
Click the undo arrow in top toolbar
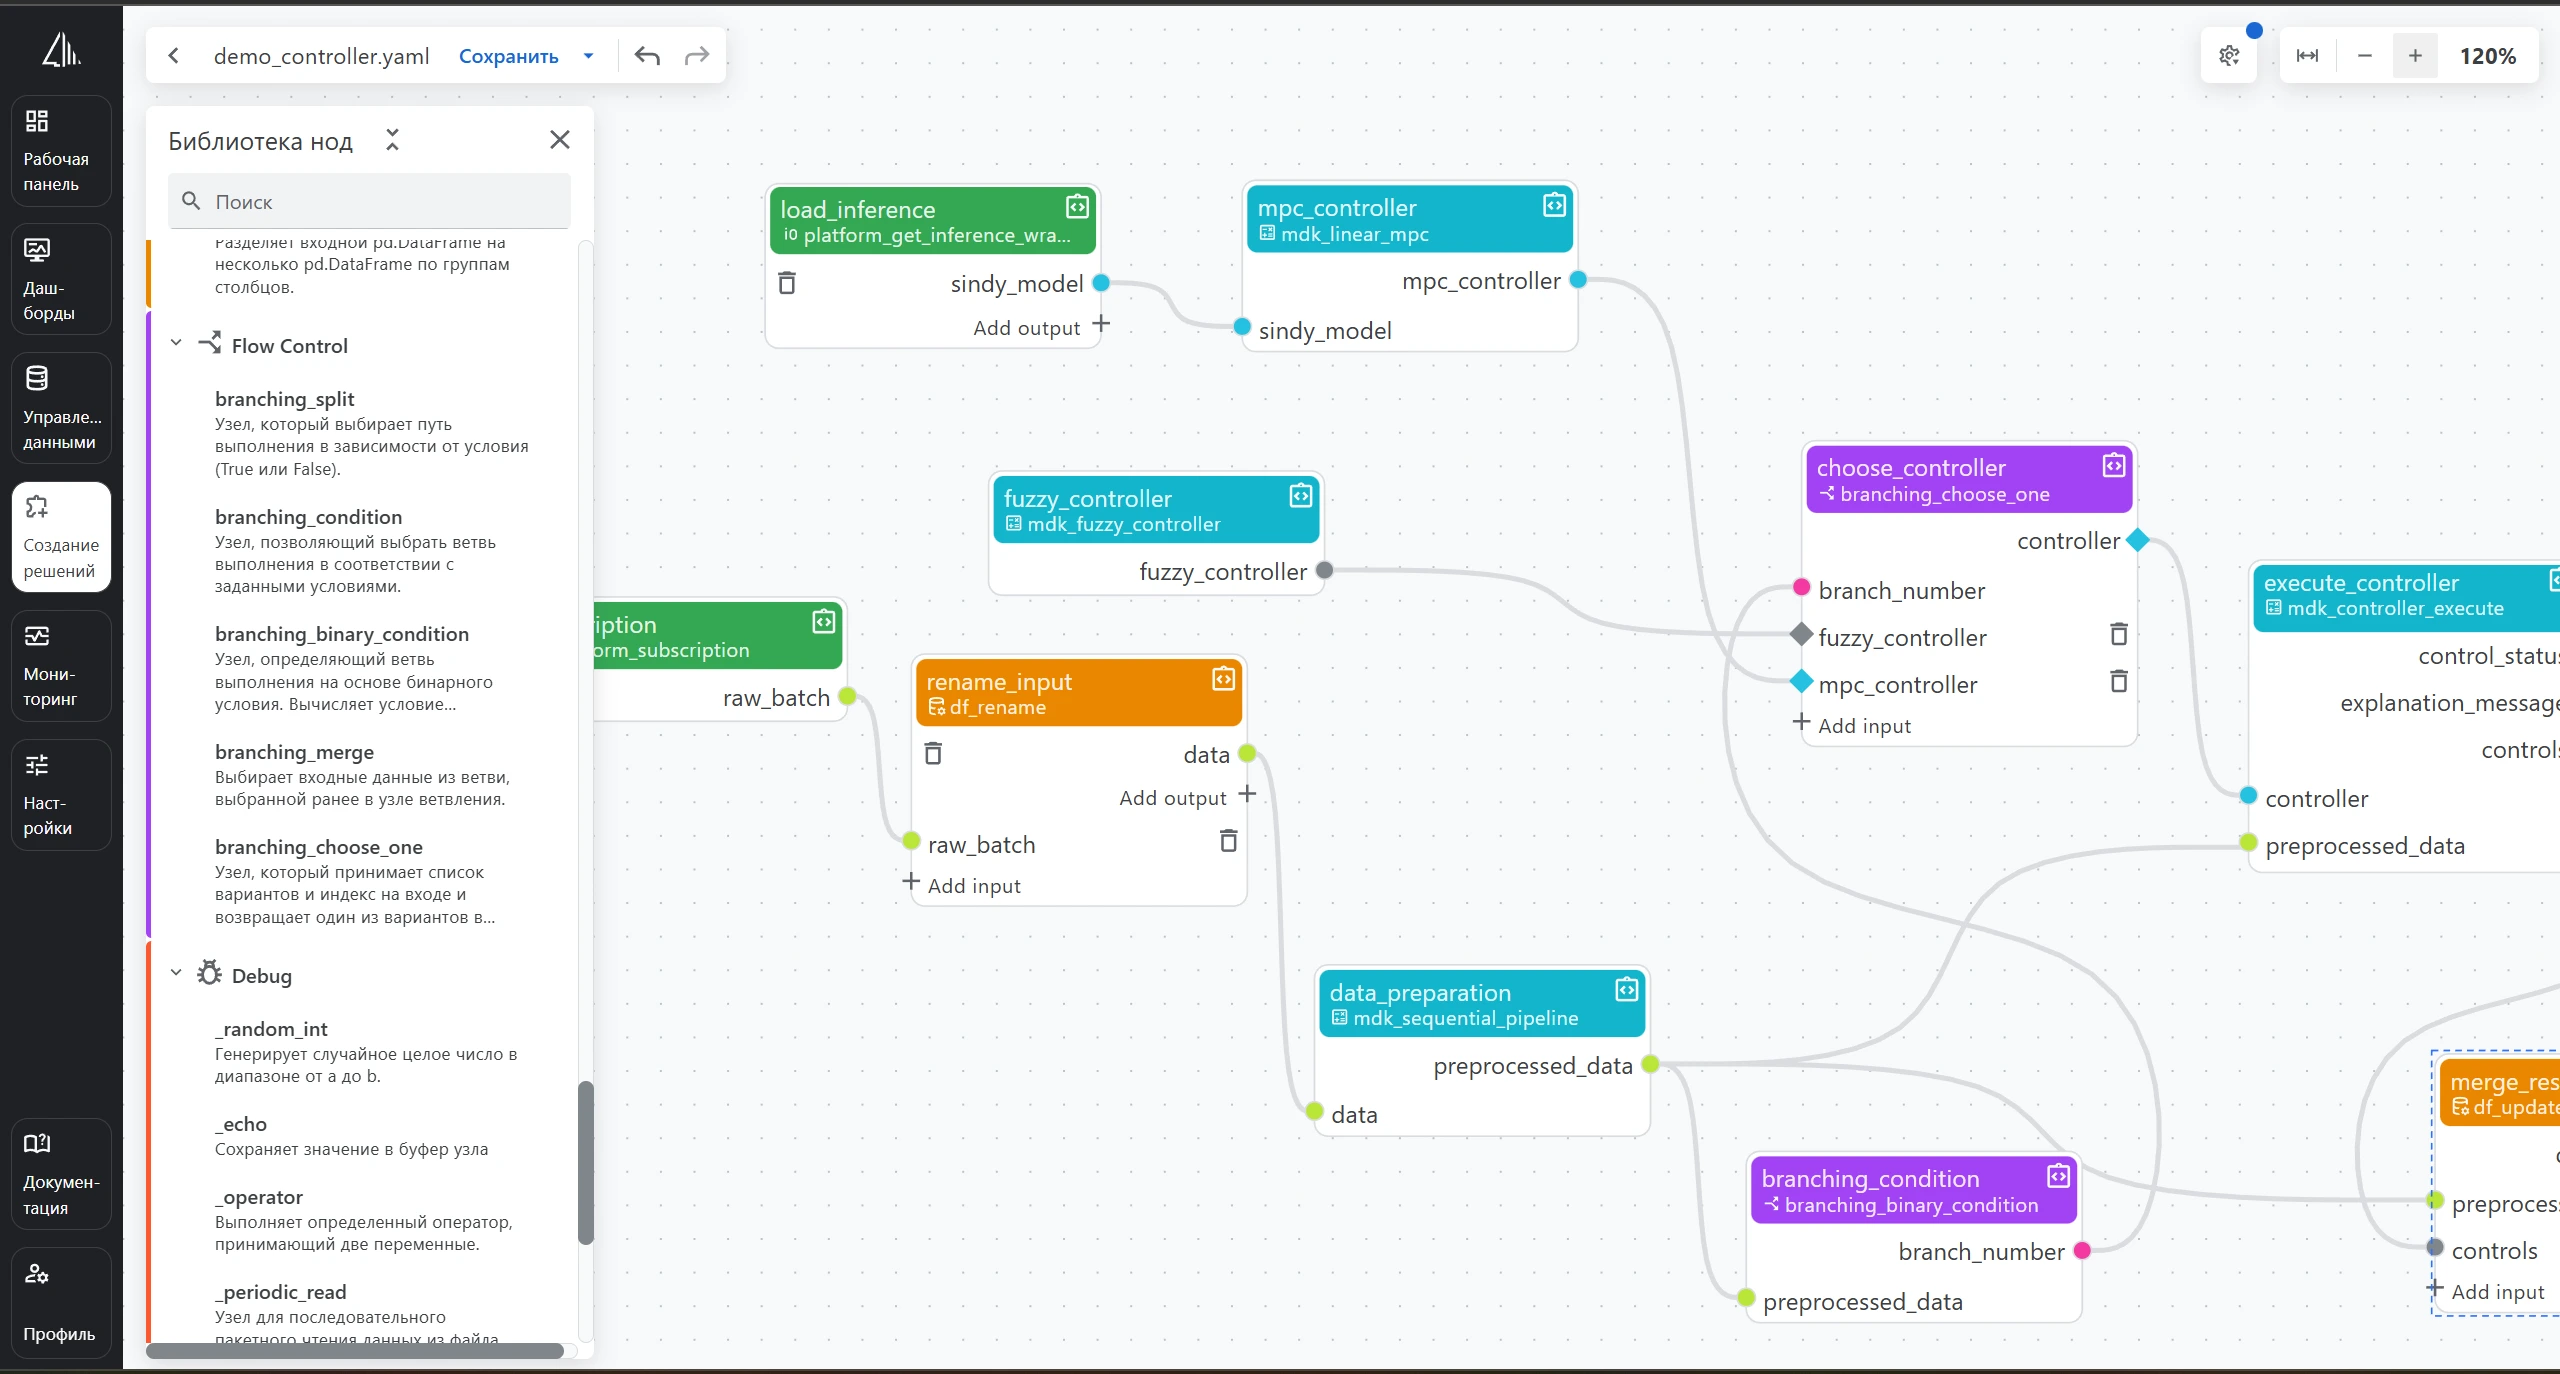647,56
